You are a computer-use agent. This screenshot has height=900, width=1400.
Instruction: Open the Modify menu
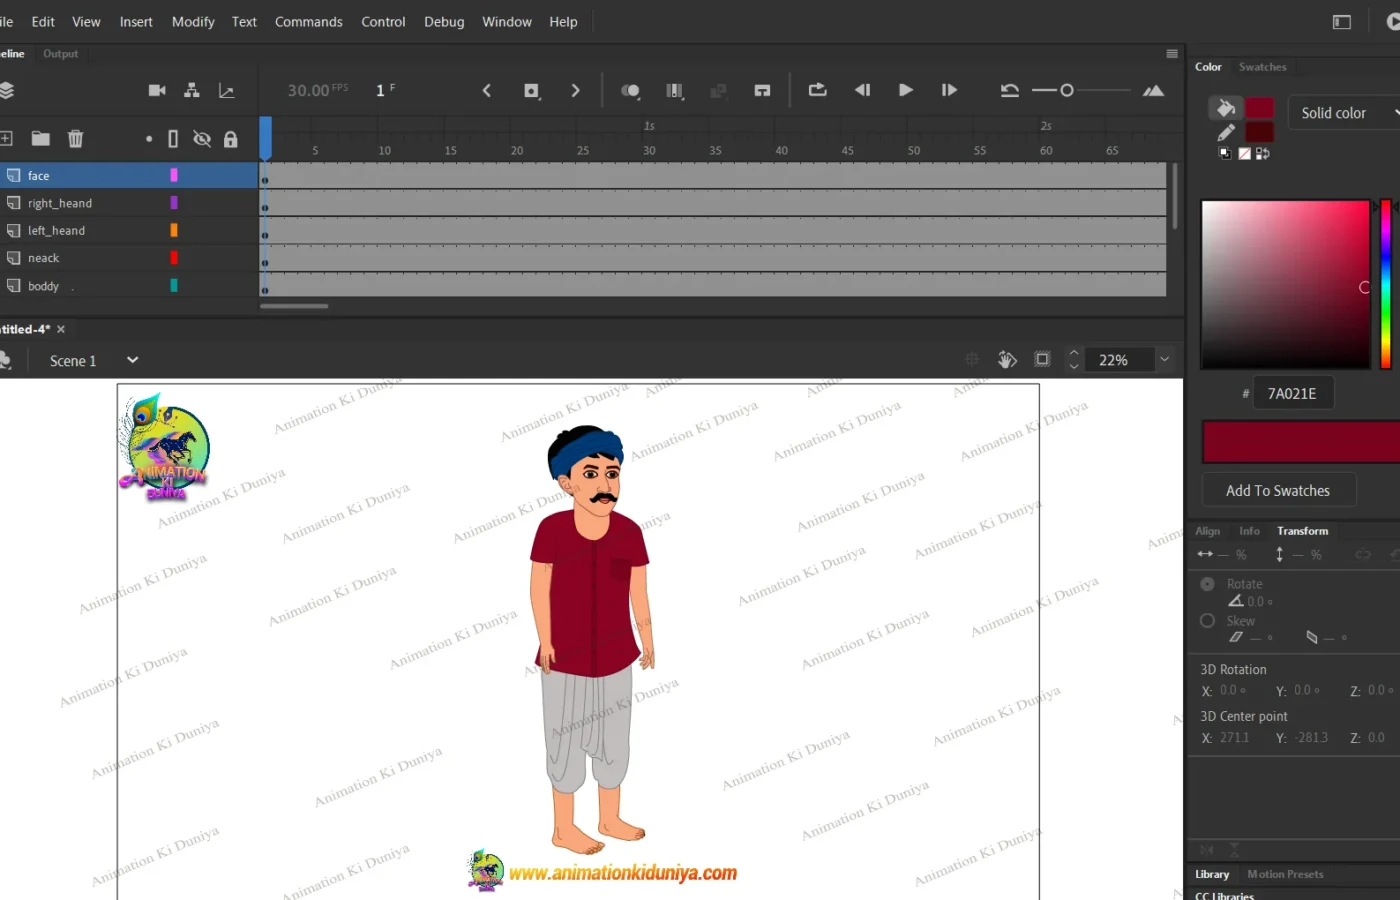click(x=193, y=21)
